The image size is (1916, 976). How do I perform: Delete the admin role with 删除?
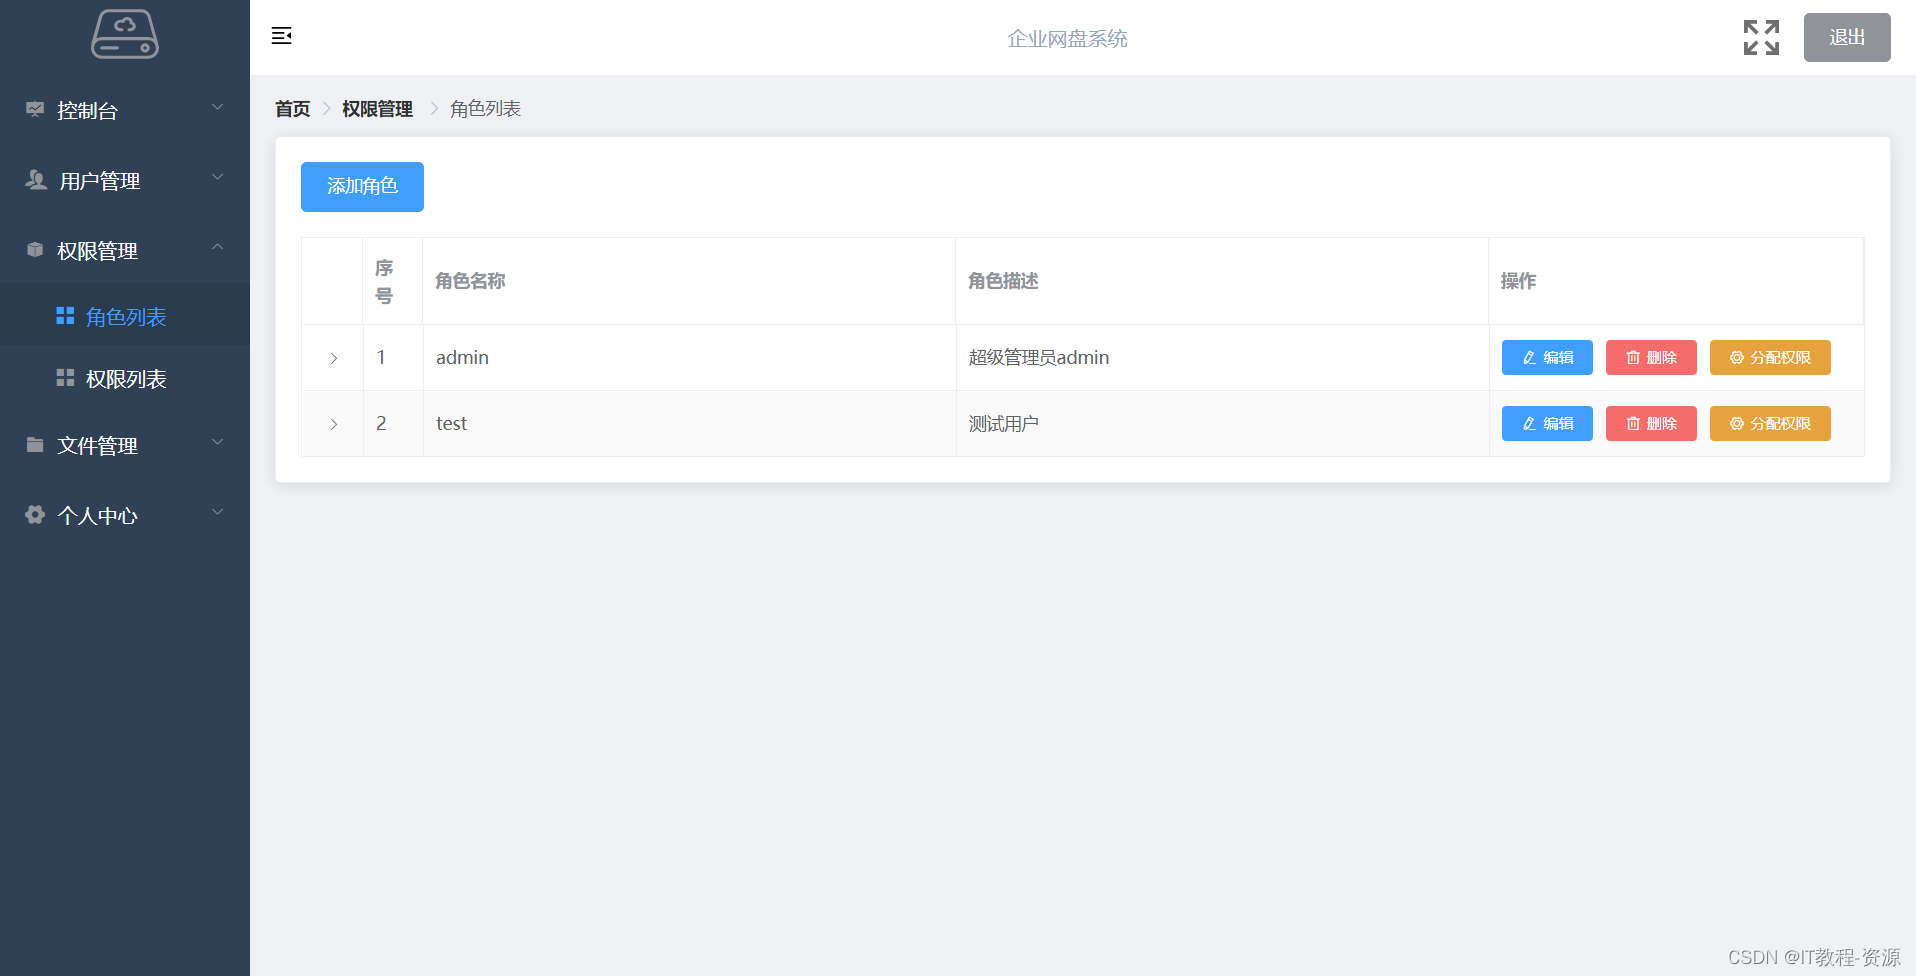click(1651, 357)
